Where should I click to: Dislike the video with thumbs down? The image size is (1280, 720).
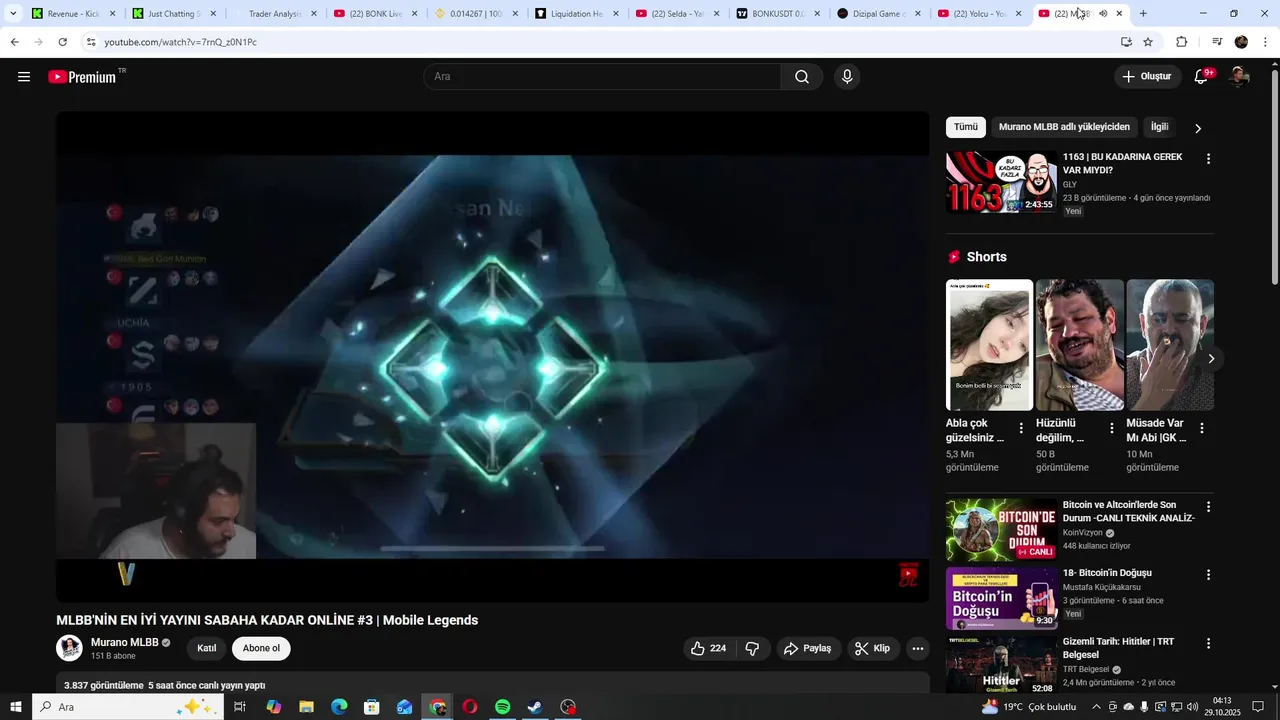(753, 648)
